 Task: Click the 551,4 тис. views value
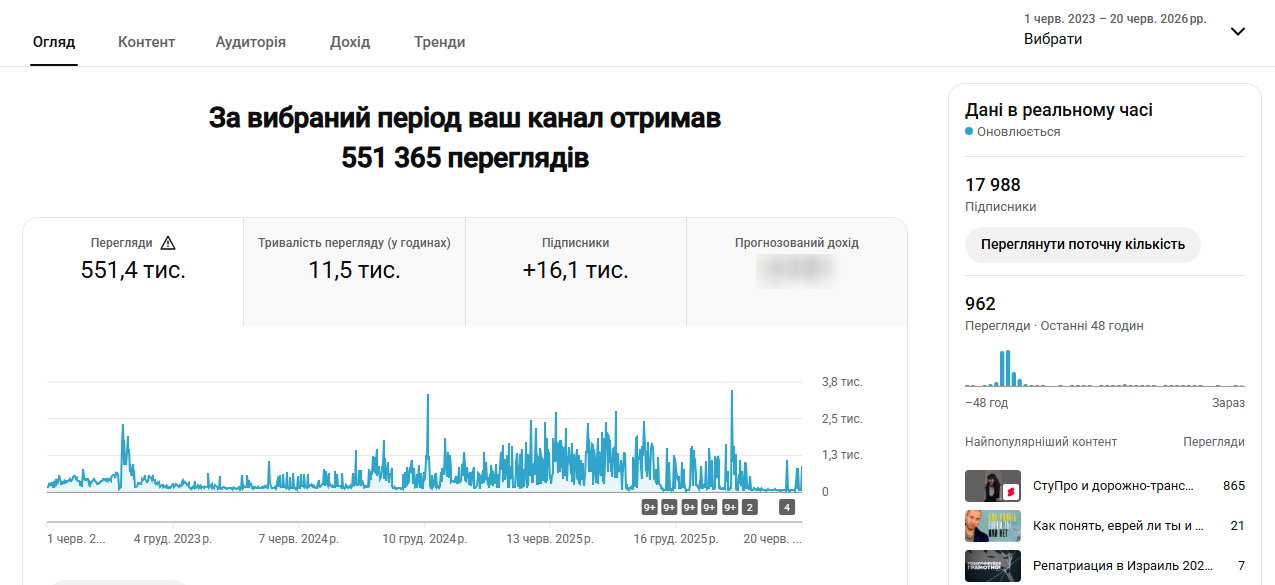point(133,270)
